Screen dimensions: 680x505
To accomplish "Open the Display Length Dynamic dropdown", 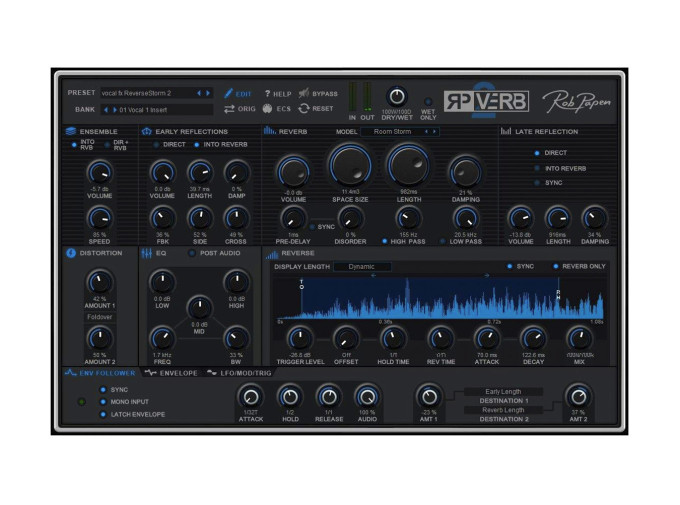I will point(362,267).
